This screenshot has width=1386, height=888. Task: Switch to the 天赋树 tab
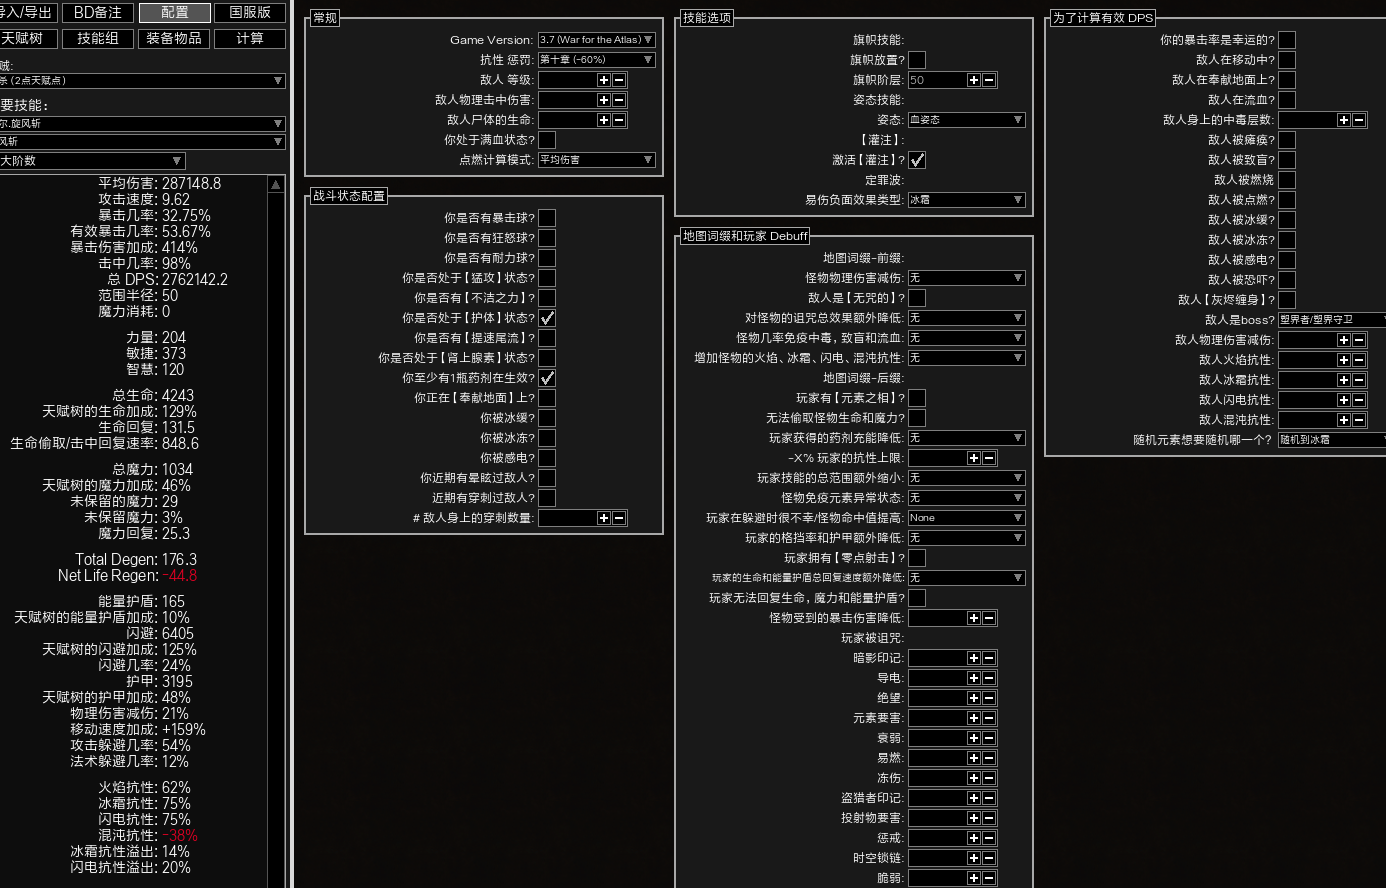click(24, 38)
